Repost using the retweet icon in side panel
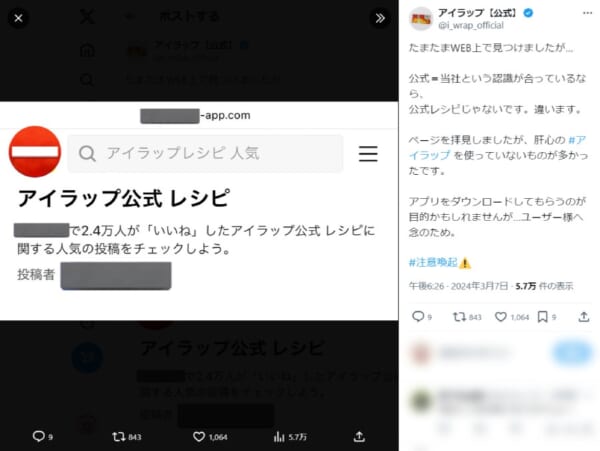The width and height of the screenshot is (600, 451). (459, 317)
